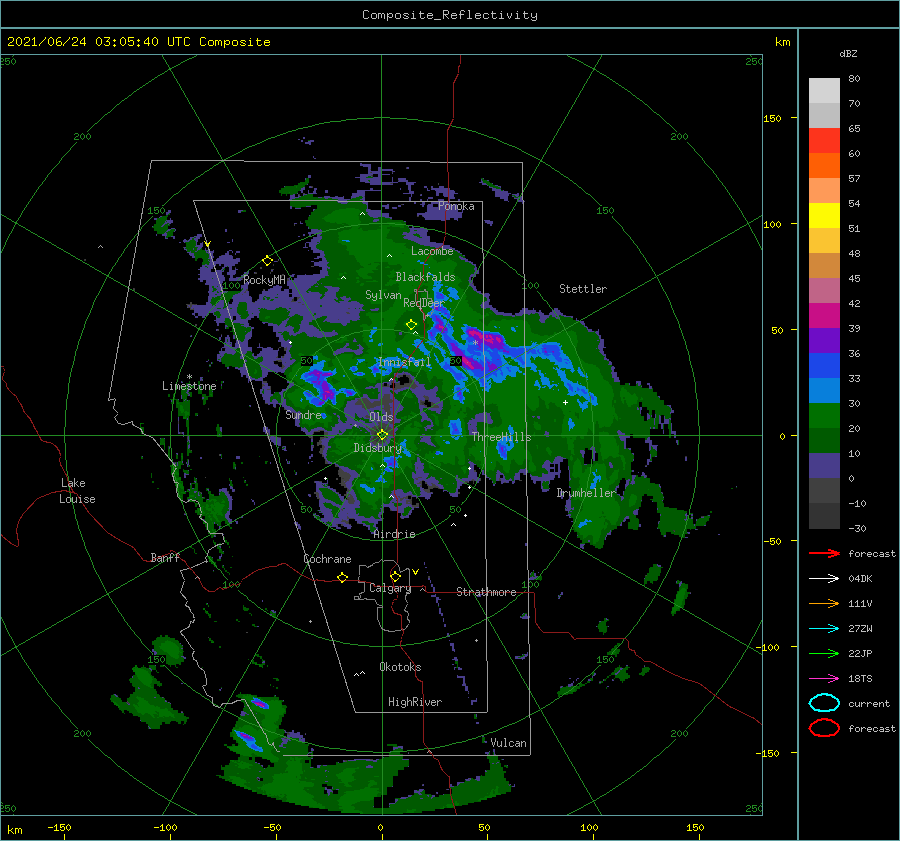Click the yellow diamond marker above Calgary

[x=395, y=576]
